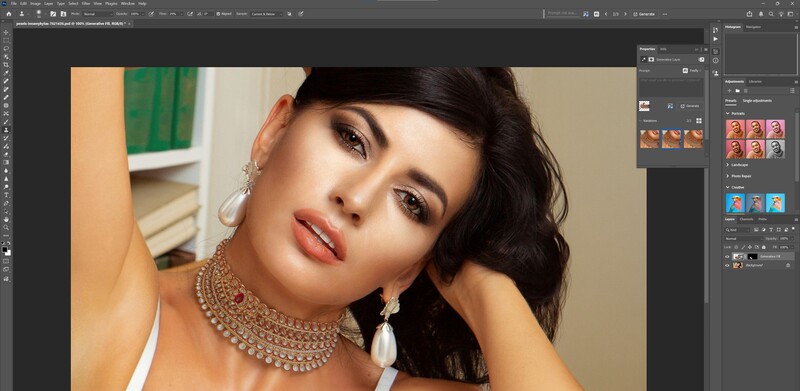Open the History panel icon in dock
The image size is (800, 391).
pyautogui.click(x=715, y=31)
